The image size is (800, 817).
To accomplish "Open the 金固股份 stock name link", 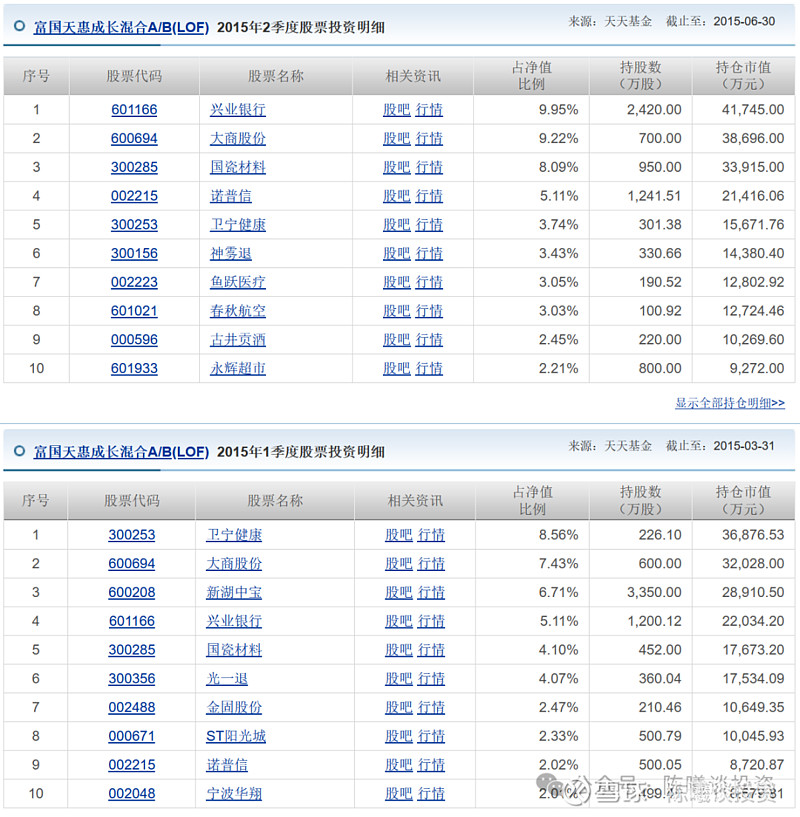I will click(234, 707).
